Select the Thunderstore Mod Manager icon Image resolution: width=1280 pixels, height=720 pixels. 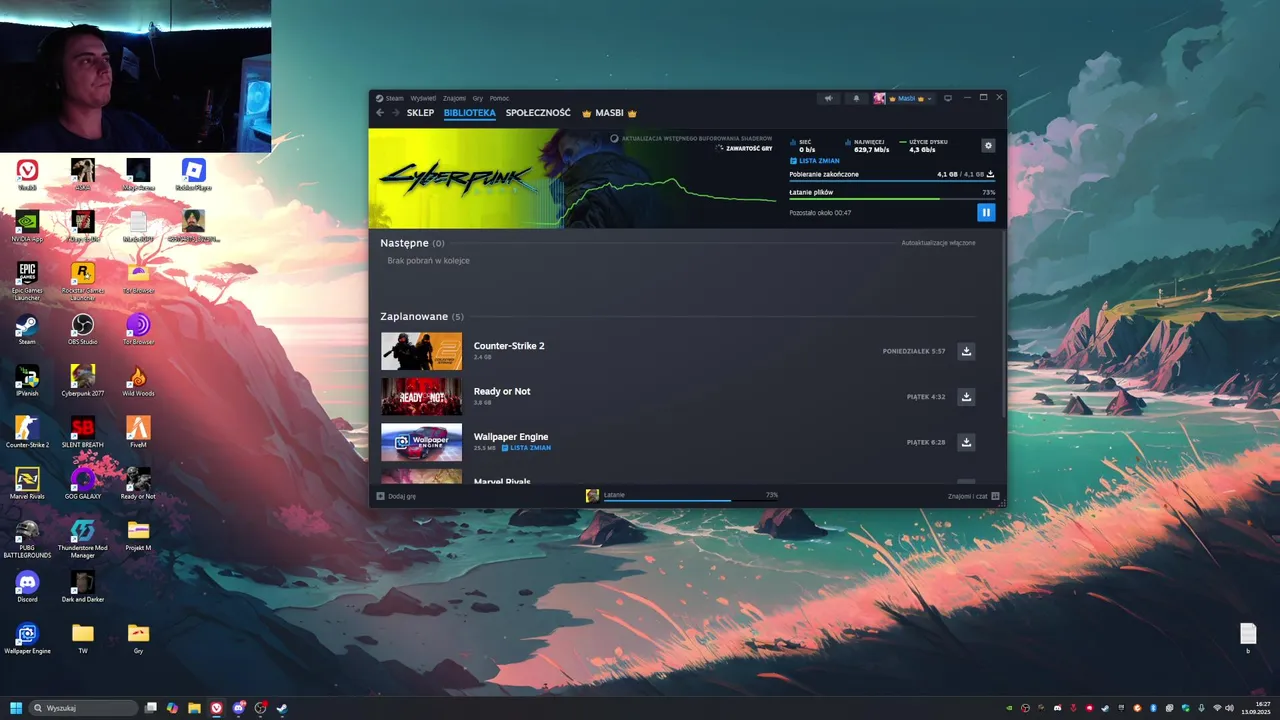pyautogui.click(x=83, y=538)
